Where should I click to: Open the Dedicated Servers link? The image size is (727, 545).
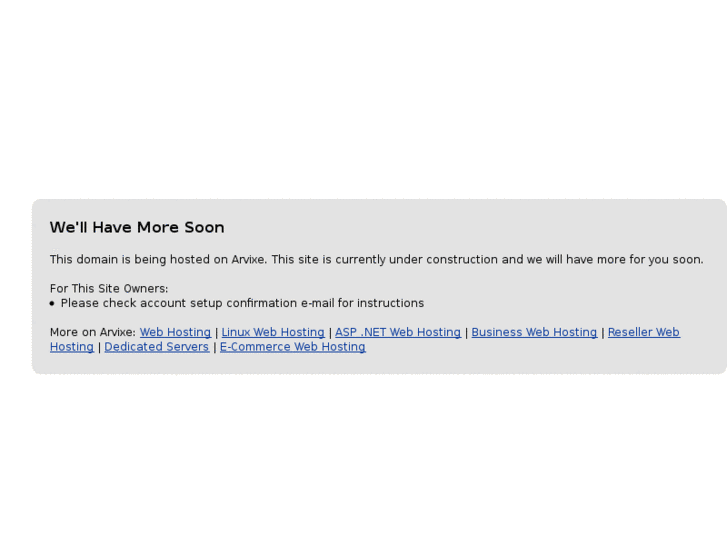(156, 347)
